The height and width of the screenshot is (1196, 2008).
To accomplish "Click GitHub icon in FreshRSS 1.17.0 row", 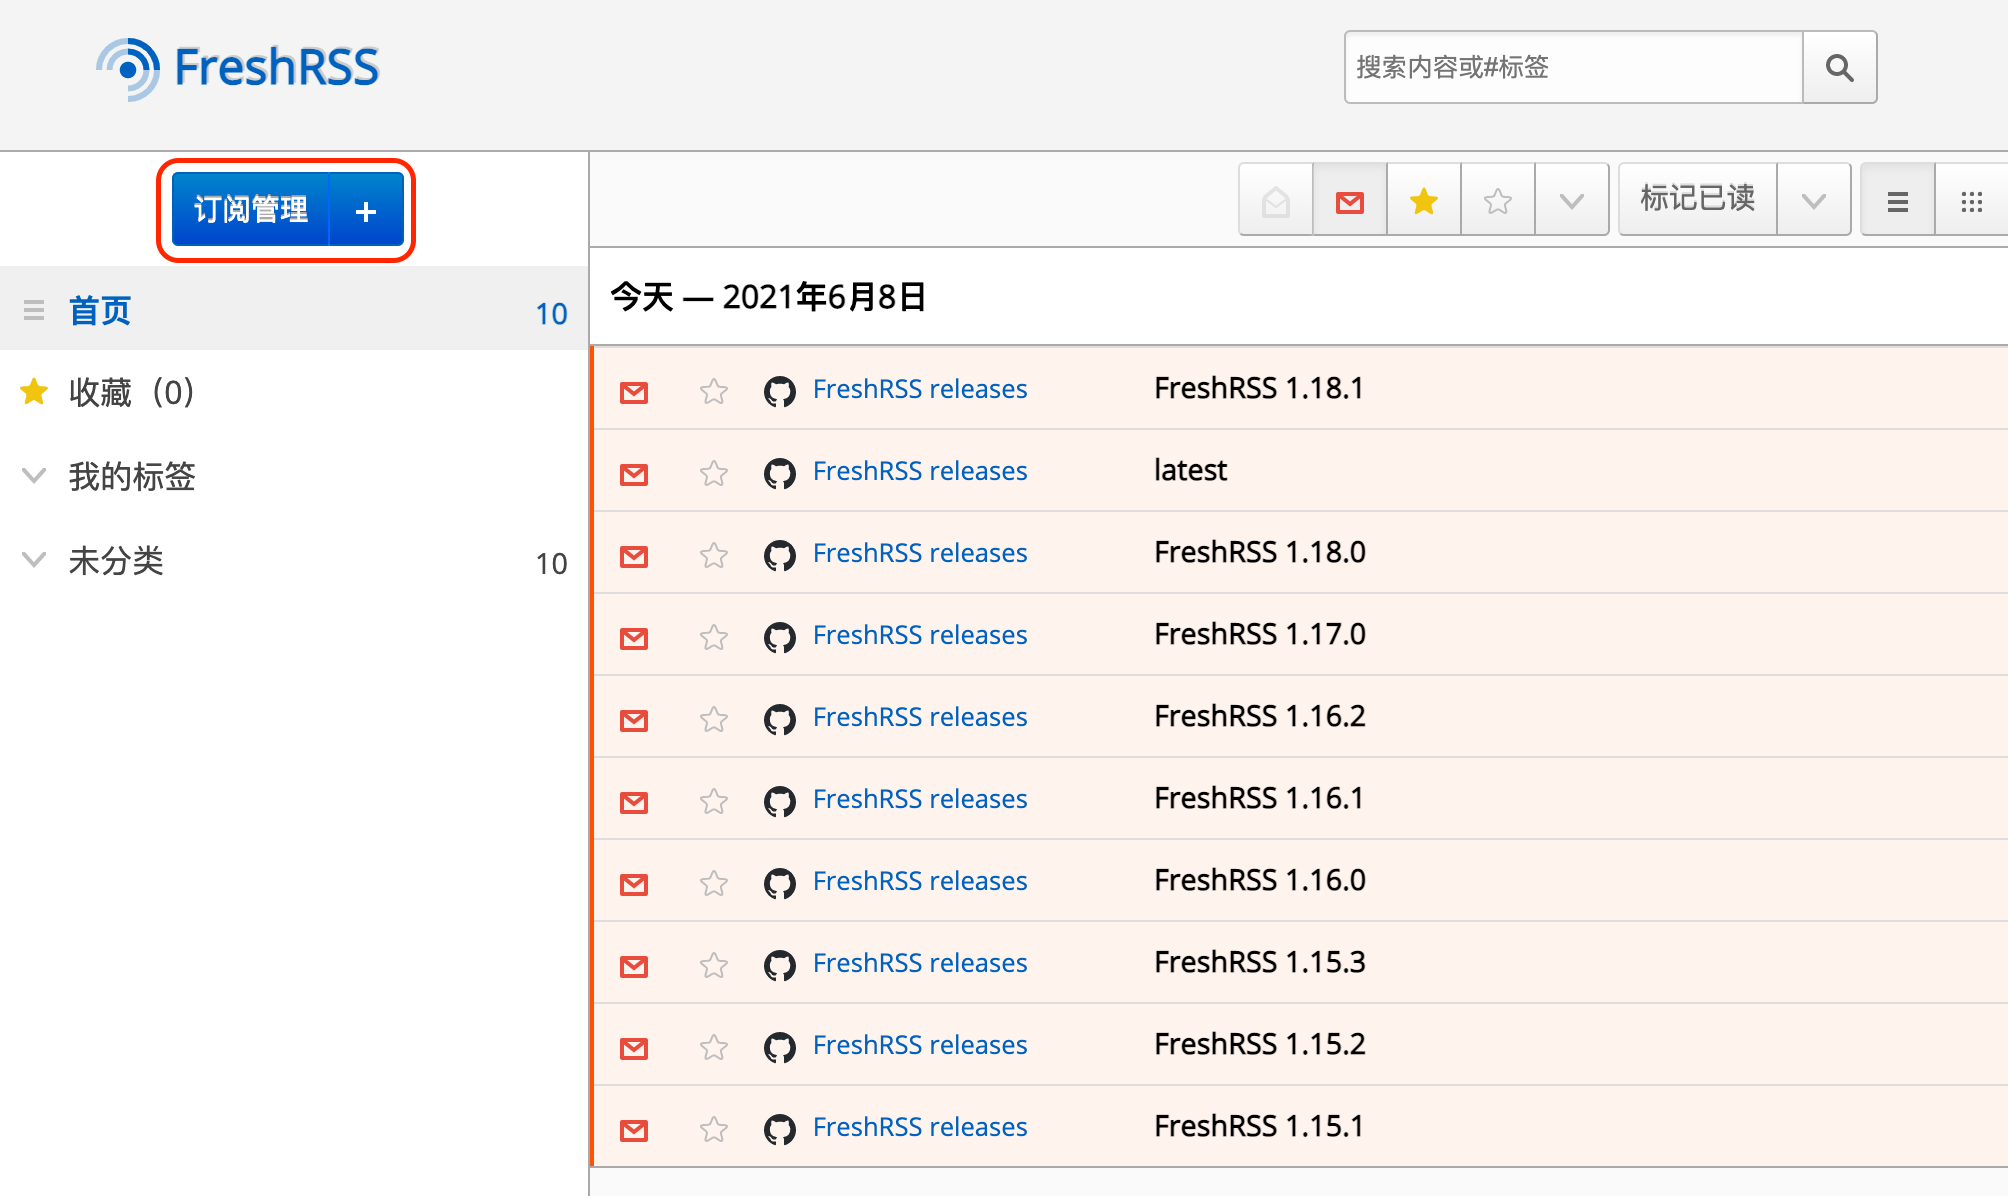I will click(780, 637).
